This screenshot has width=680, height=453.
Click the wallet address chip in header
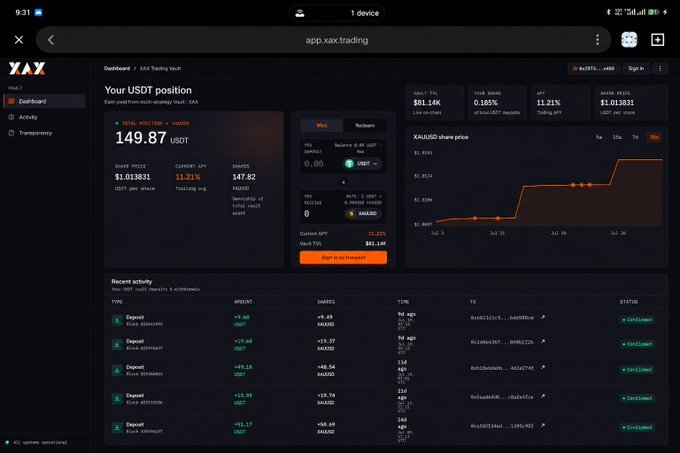594,68
